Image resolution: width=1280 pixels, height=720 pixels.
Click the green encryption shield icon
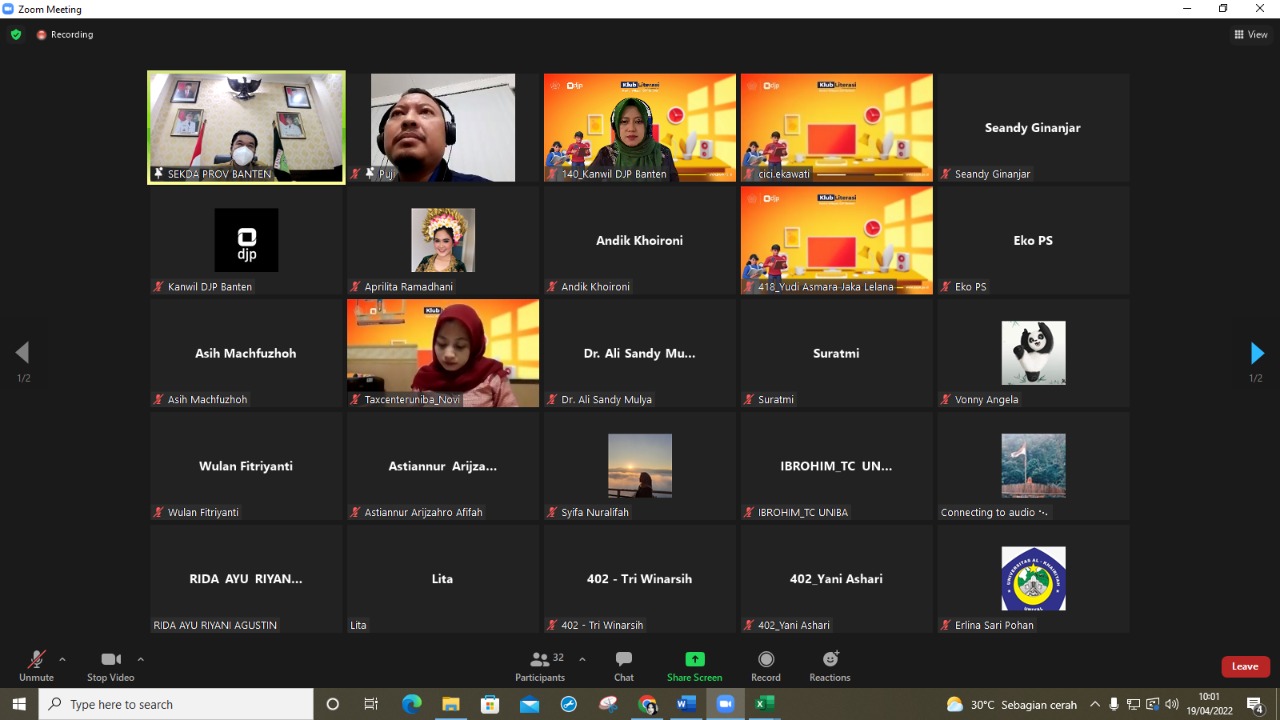(16, 34)
